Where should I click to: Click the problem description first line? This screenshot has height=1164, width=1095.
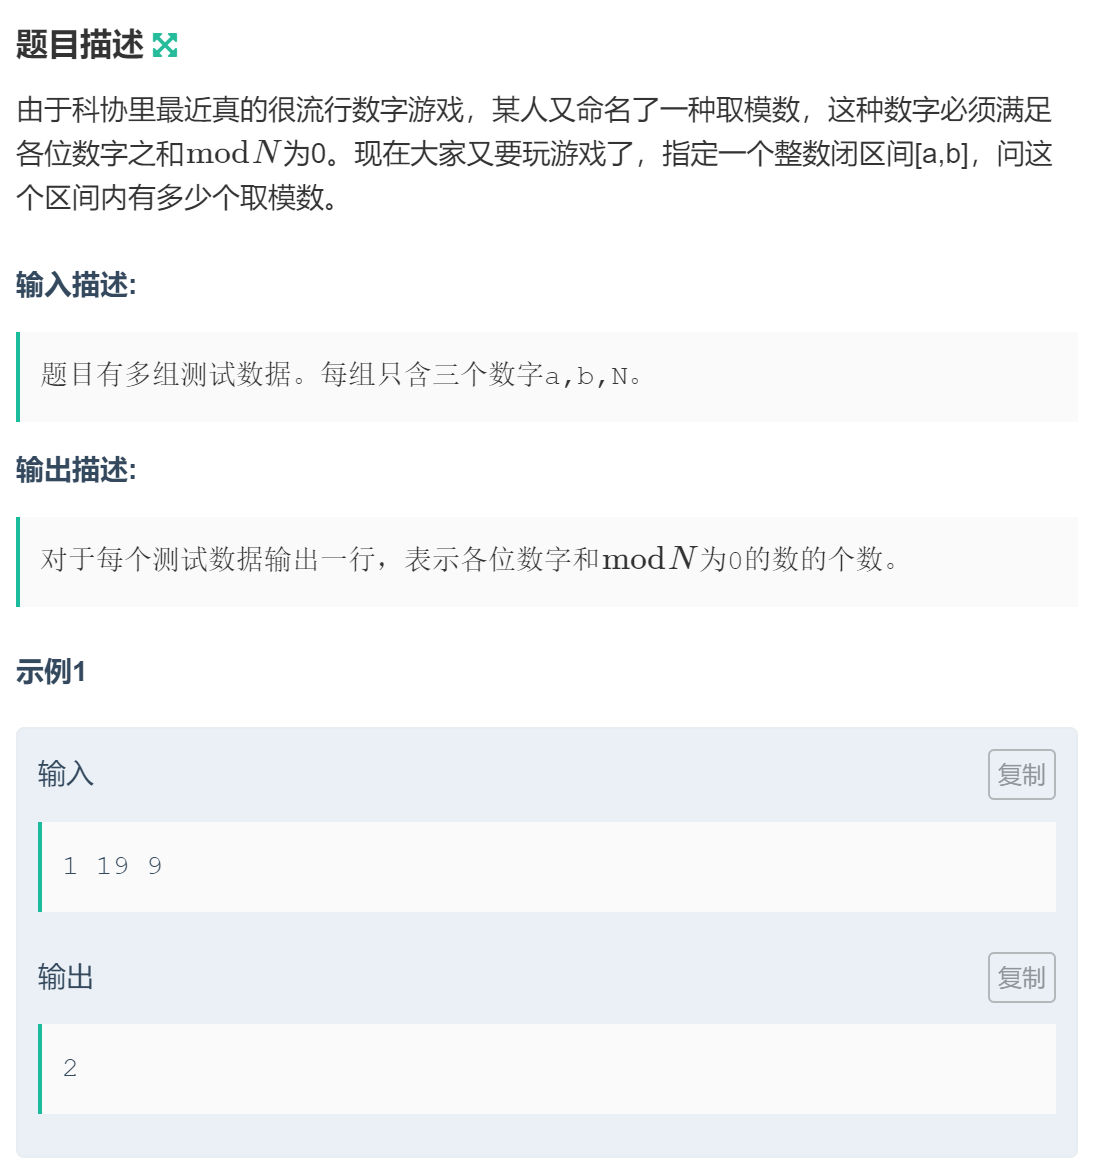[535, 110]
